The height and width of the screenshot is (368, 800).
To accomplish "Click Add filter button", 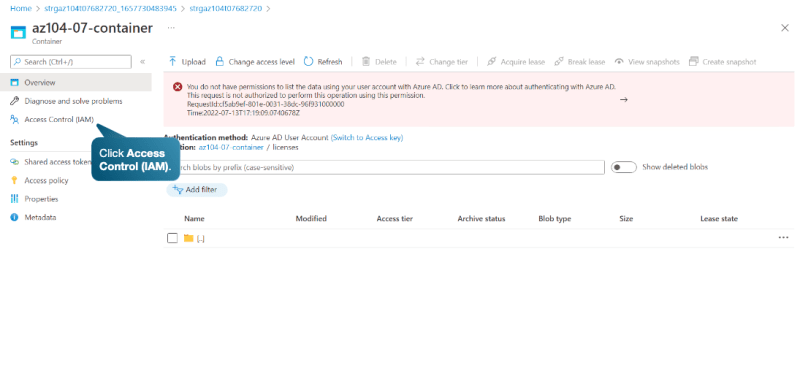I will click(x=196, y=189).
